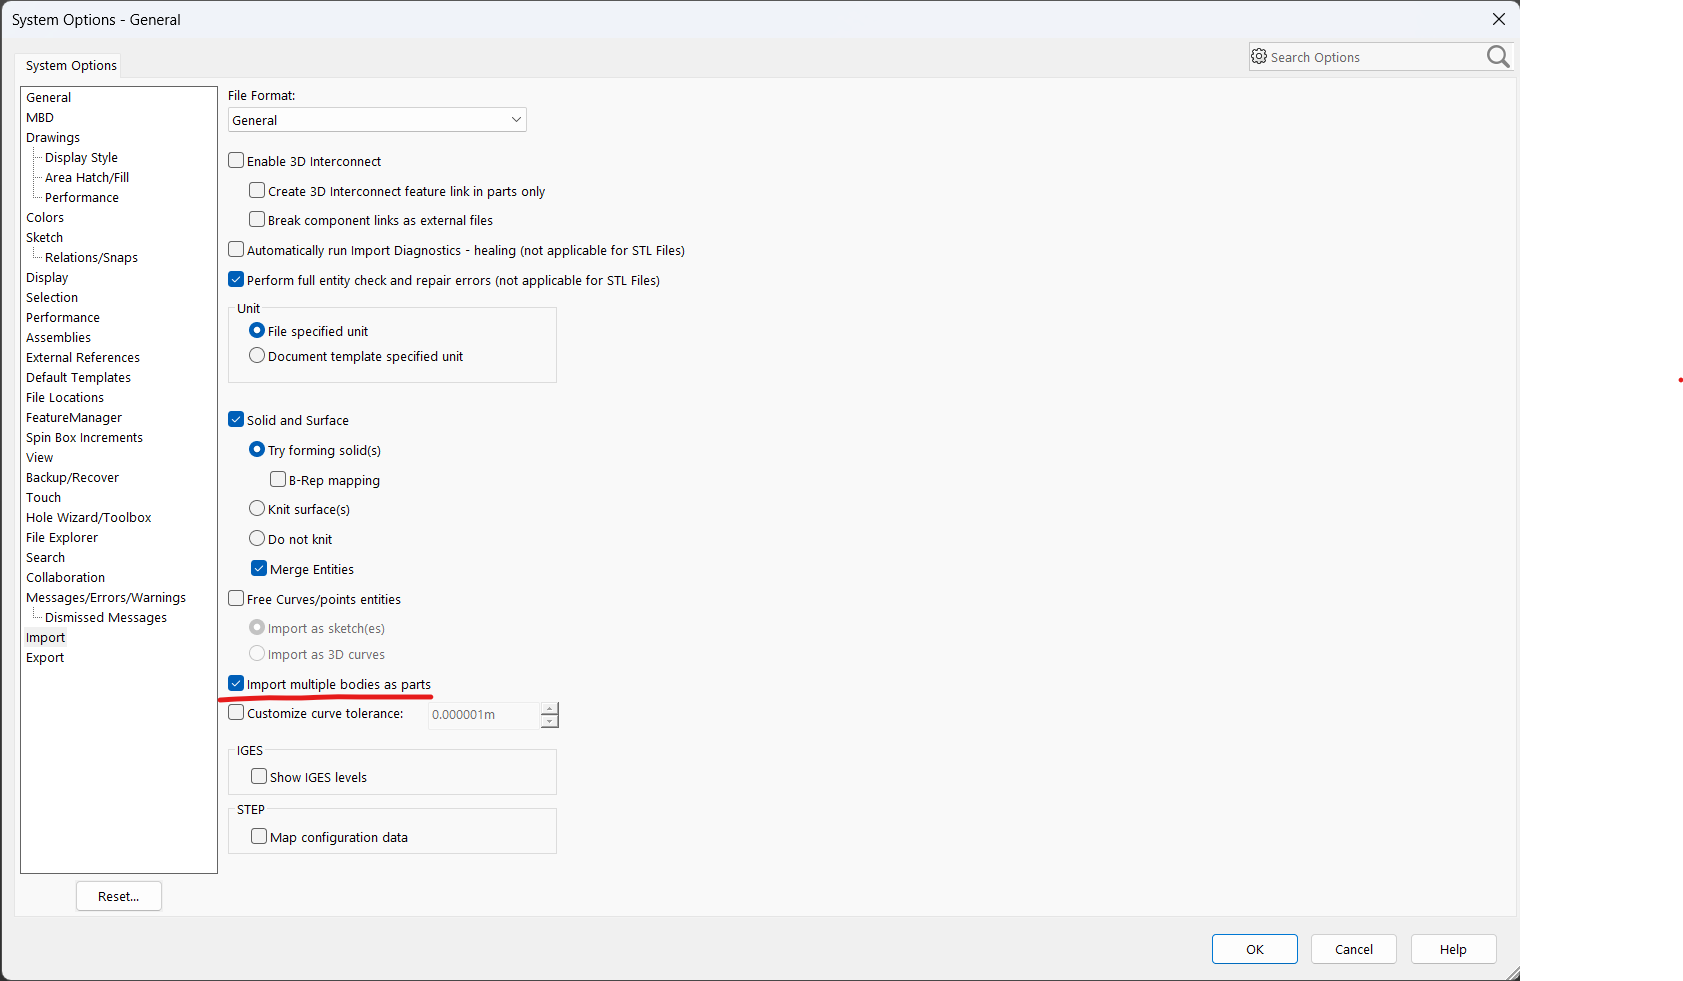
Task: Open the Colors category
Action: click(45, 218)
